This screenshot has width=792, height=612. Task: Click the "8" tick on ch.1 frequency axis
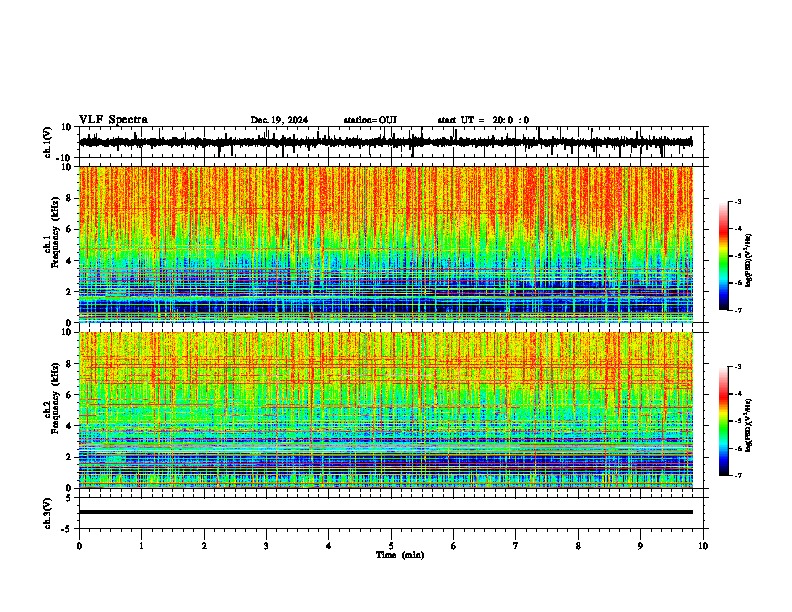tap(70, 198)
